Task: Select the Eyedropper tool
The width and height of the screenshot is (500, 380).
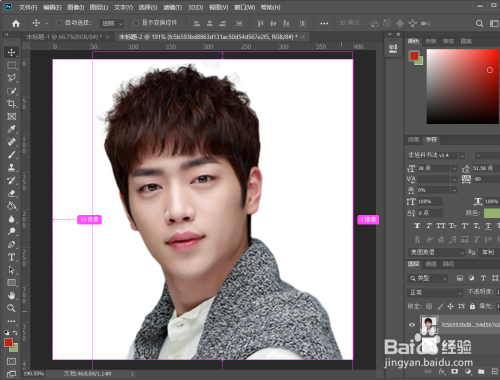Action: coord(11,129)
